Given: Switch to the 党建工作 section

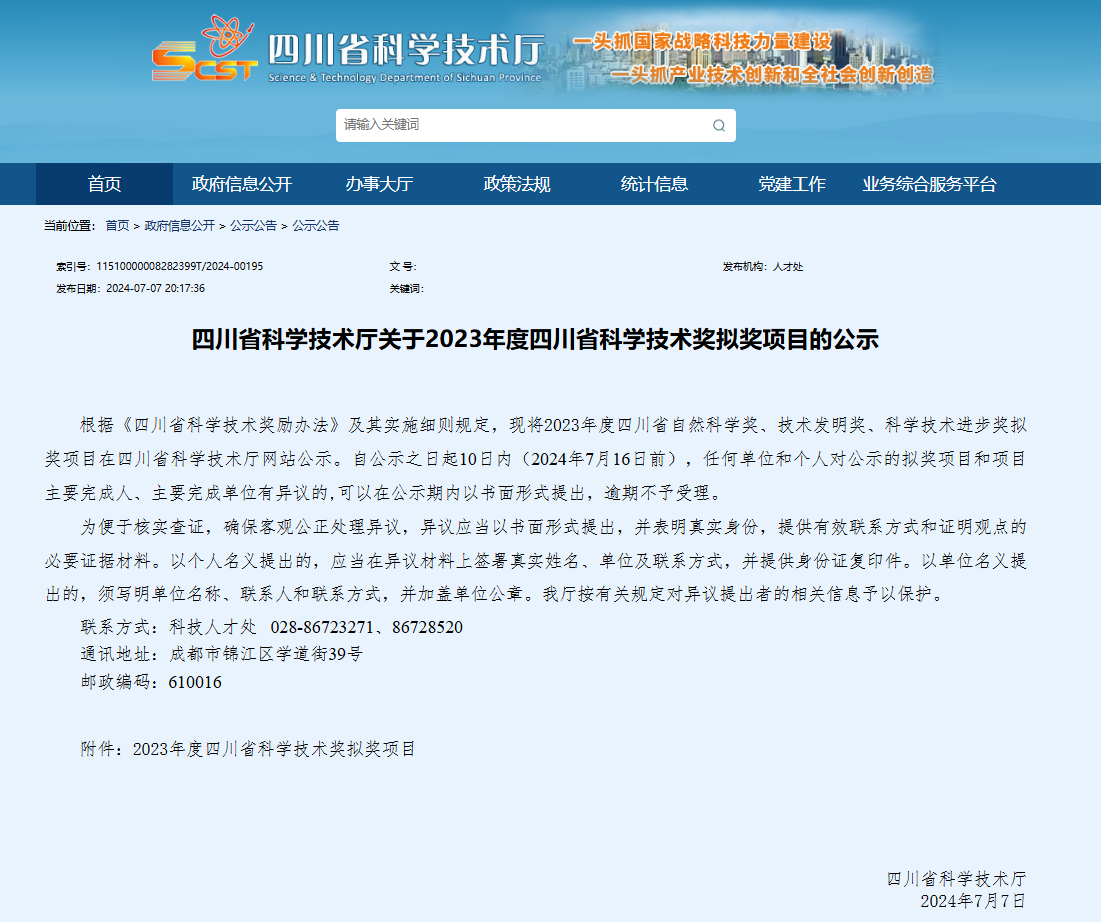Looking at the screenshot, I should click(792, 184).
